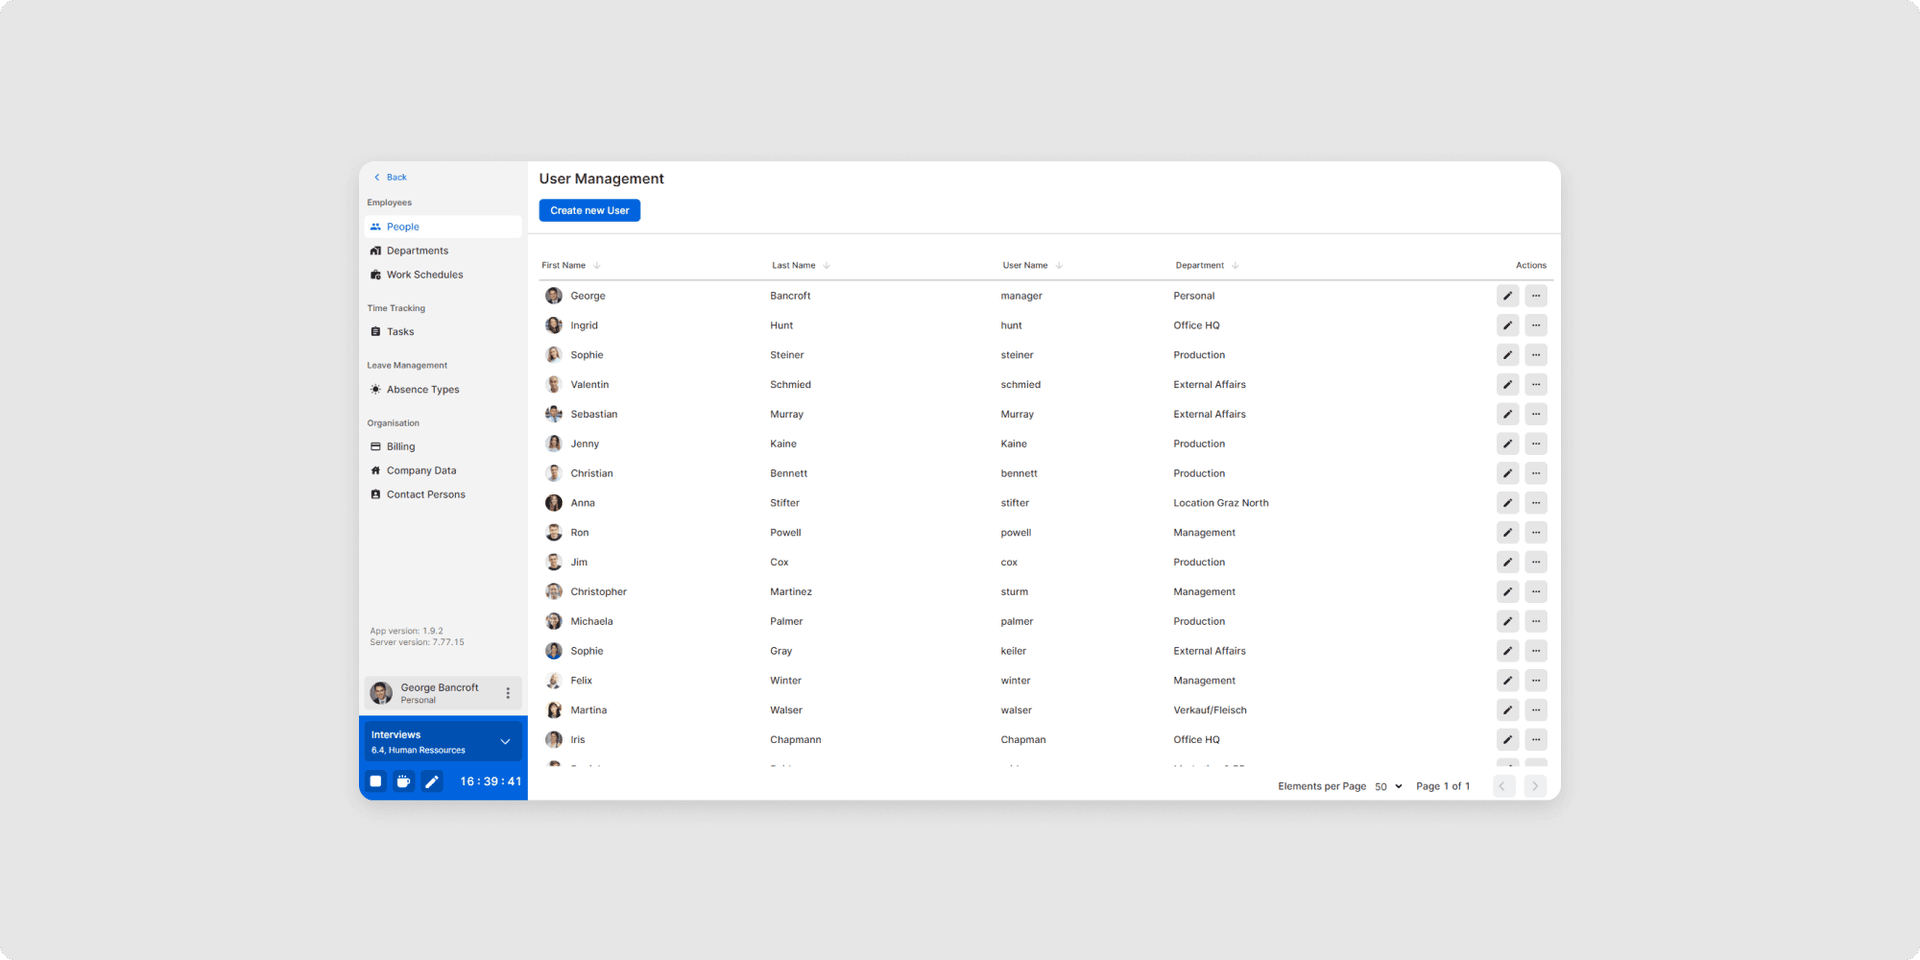Click the edit pencil for George Bancroft
Viewport: 1920px width, 960px height.
1507,296
